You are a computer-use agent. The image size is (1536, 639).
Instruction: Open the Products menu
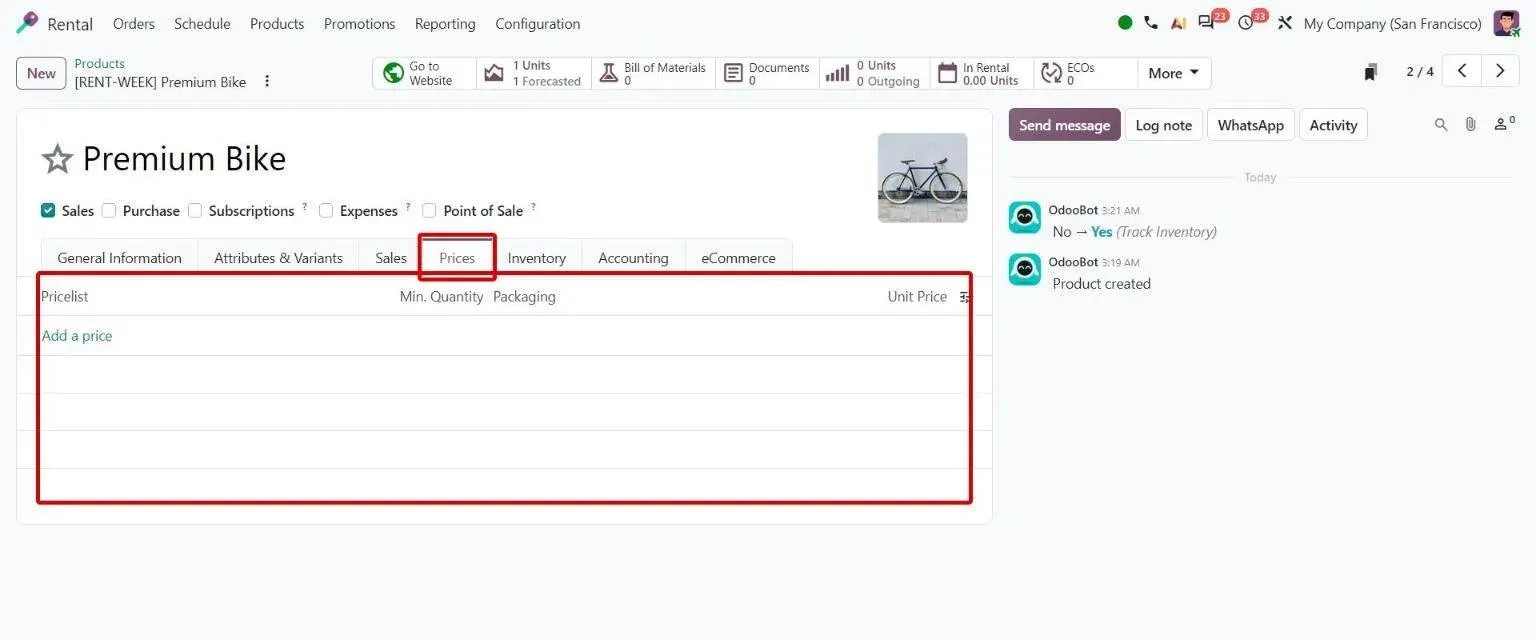click(277, 24)
